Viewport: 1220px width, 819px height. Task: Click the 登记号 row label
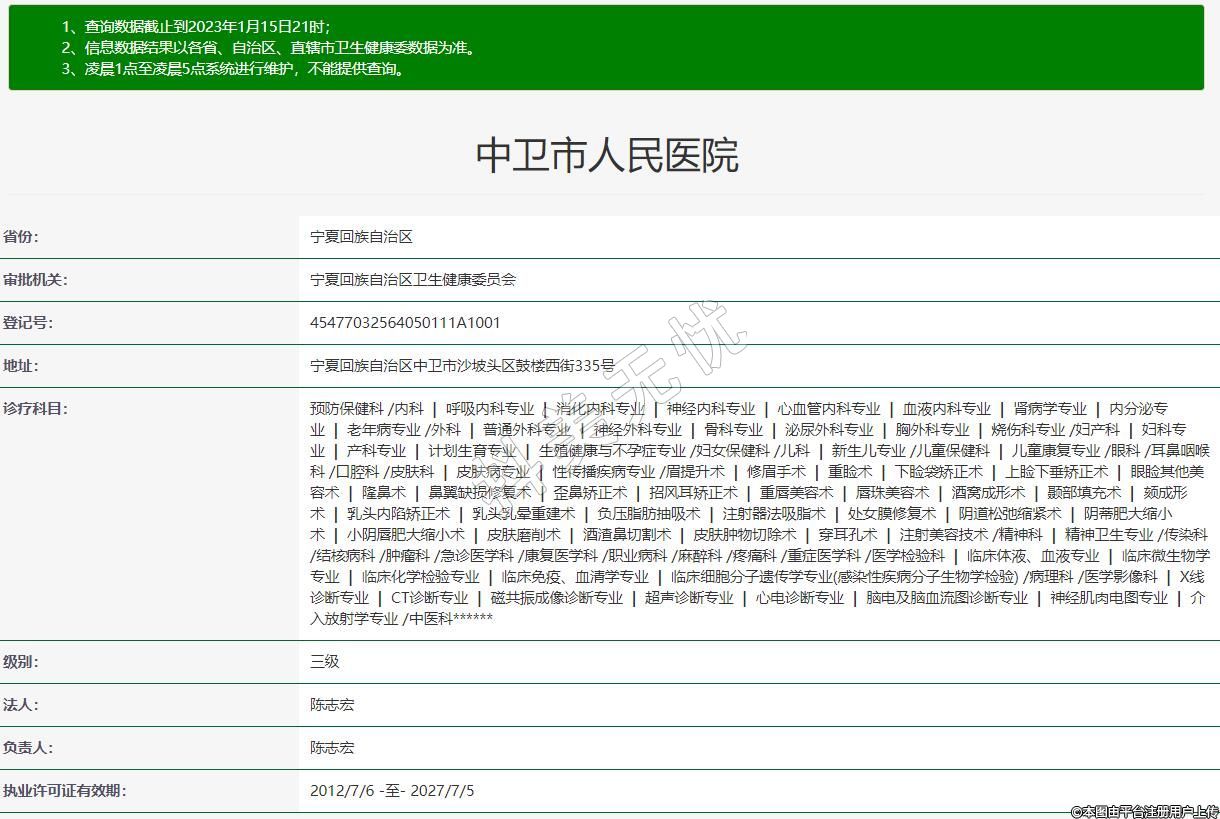(28, 323)
